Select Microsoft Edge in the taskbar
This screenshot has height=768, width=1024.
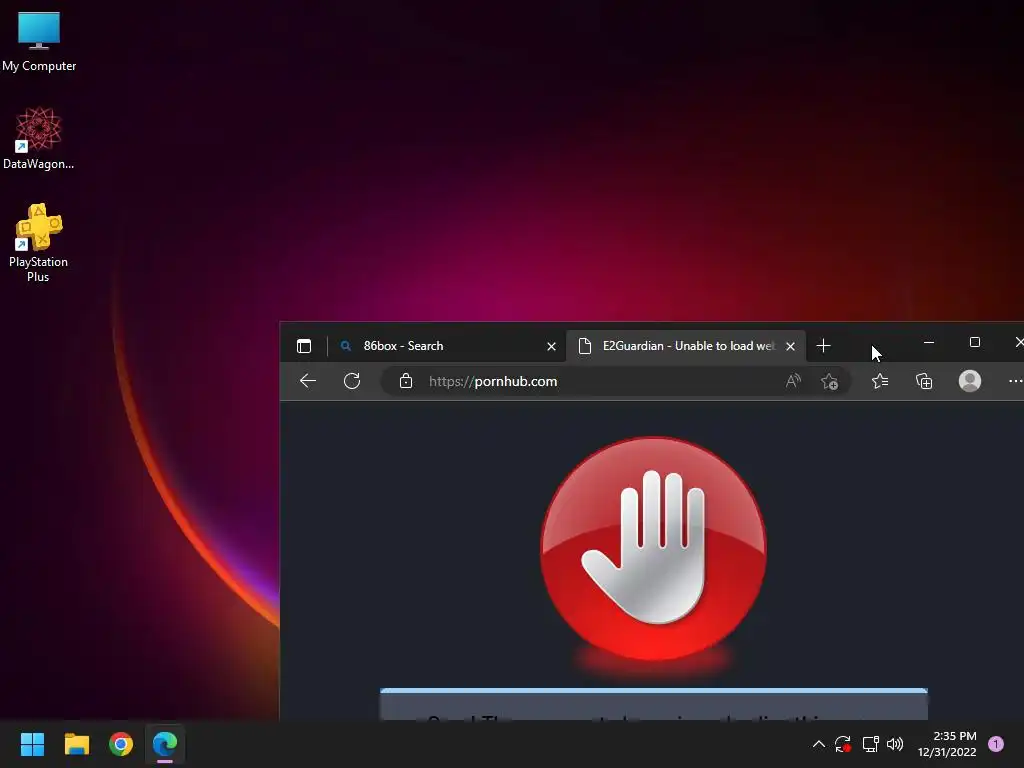[x=165, y=744]
